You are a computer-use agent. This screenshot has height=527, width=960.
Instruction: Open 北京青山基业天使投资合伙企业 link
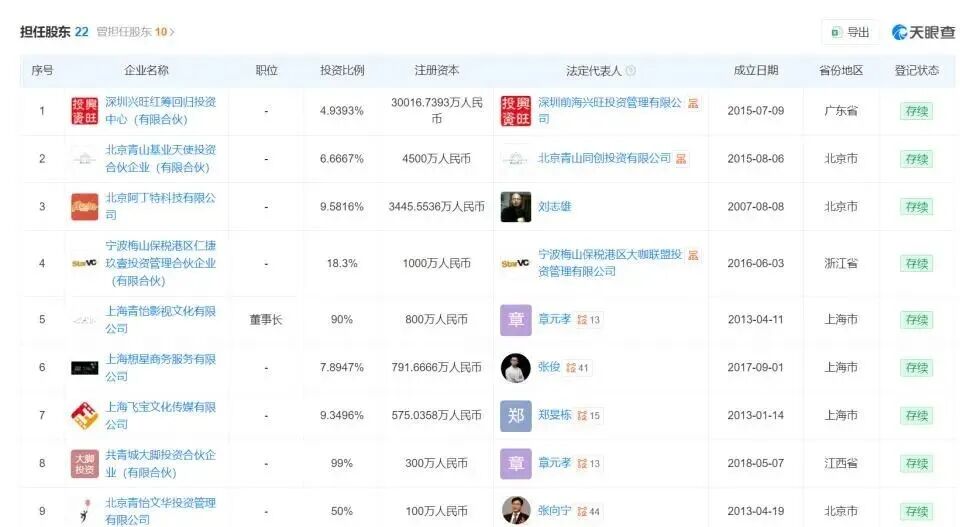(160, 159)
